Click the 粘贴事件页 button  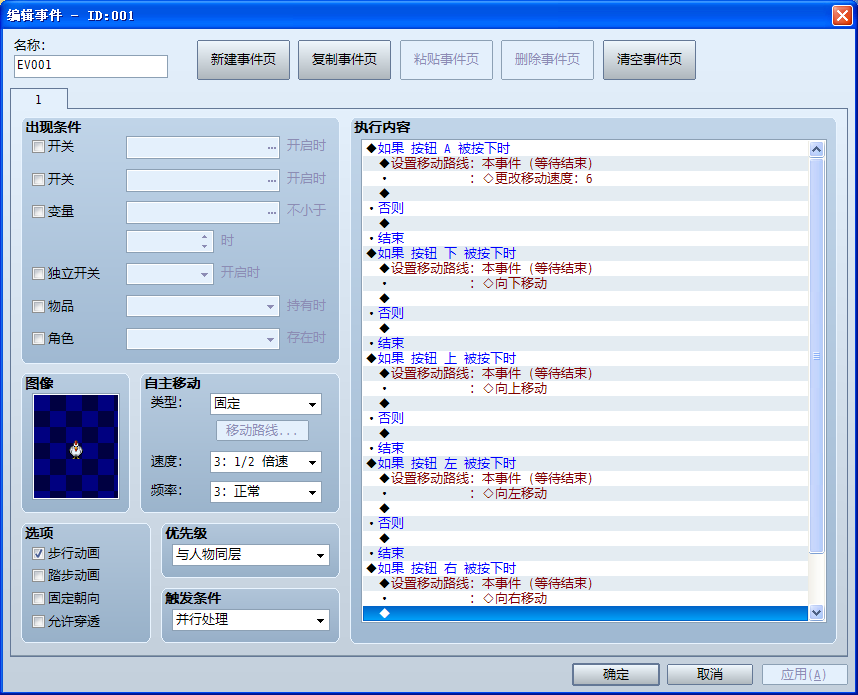(x=447, y=60)
